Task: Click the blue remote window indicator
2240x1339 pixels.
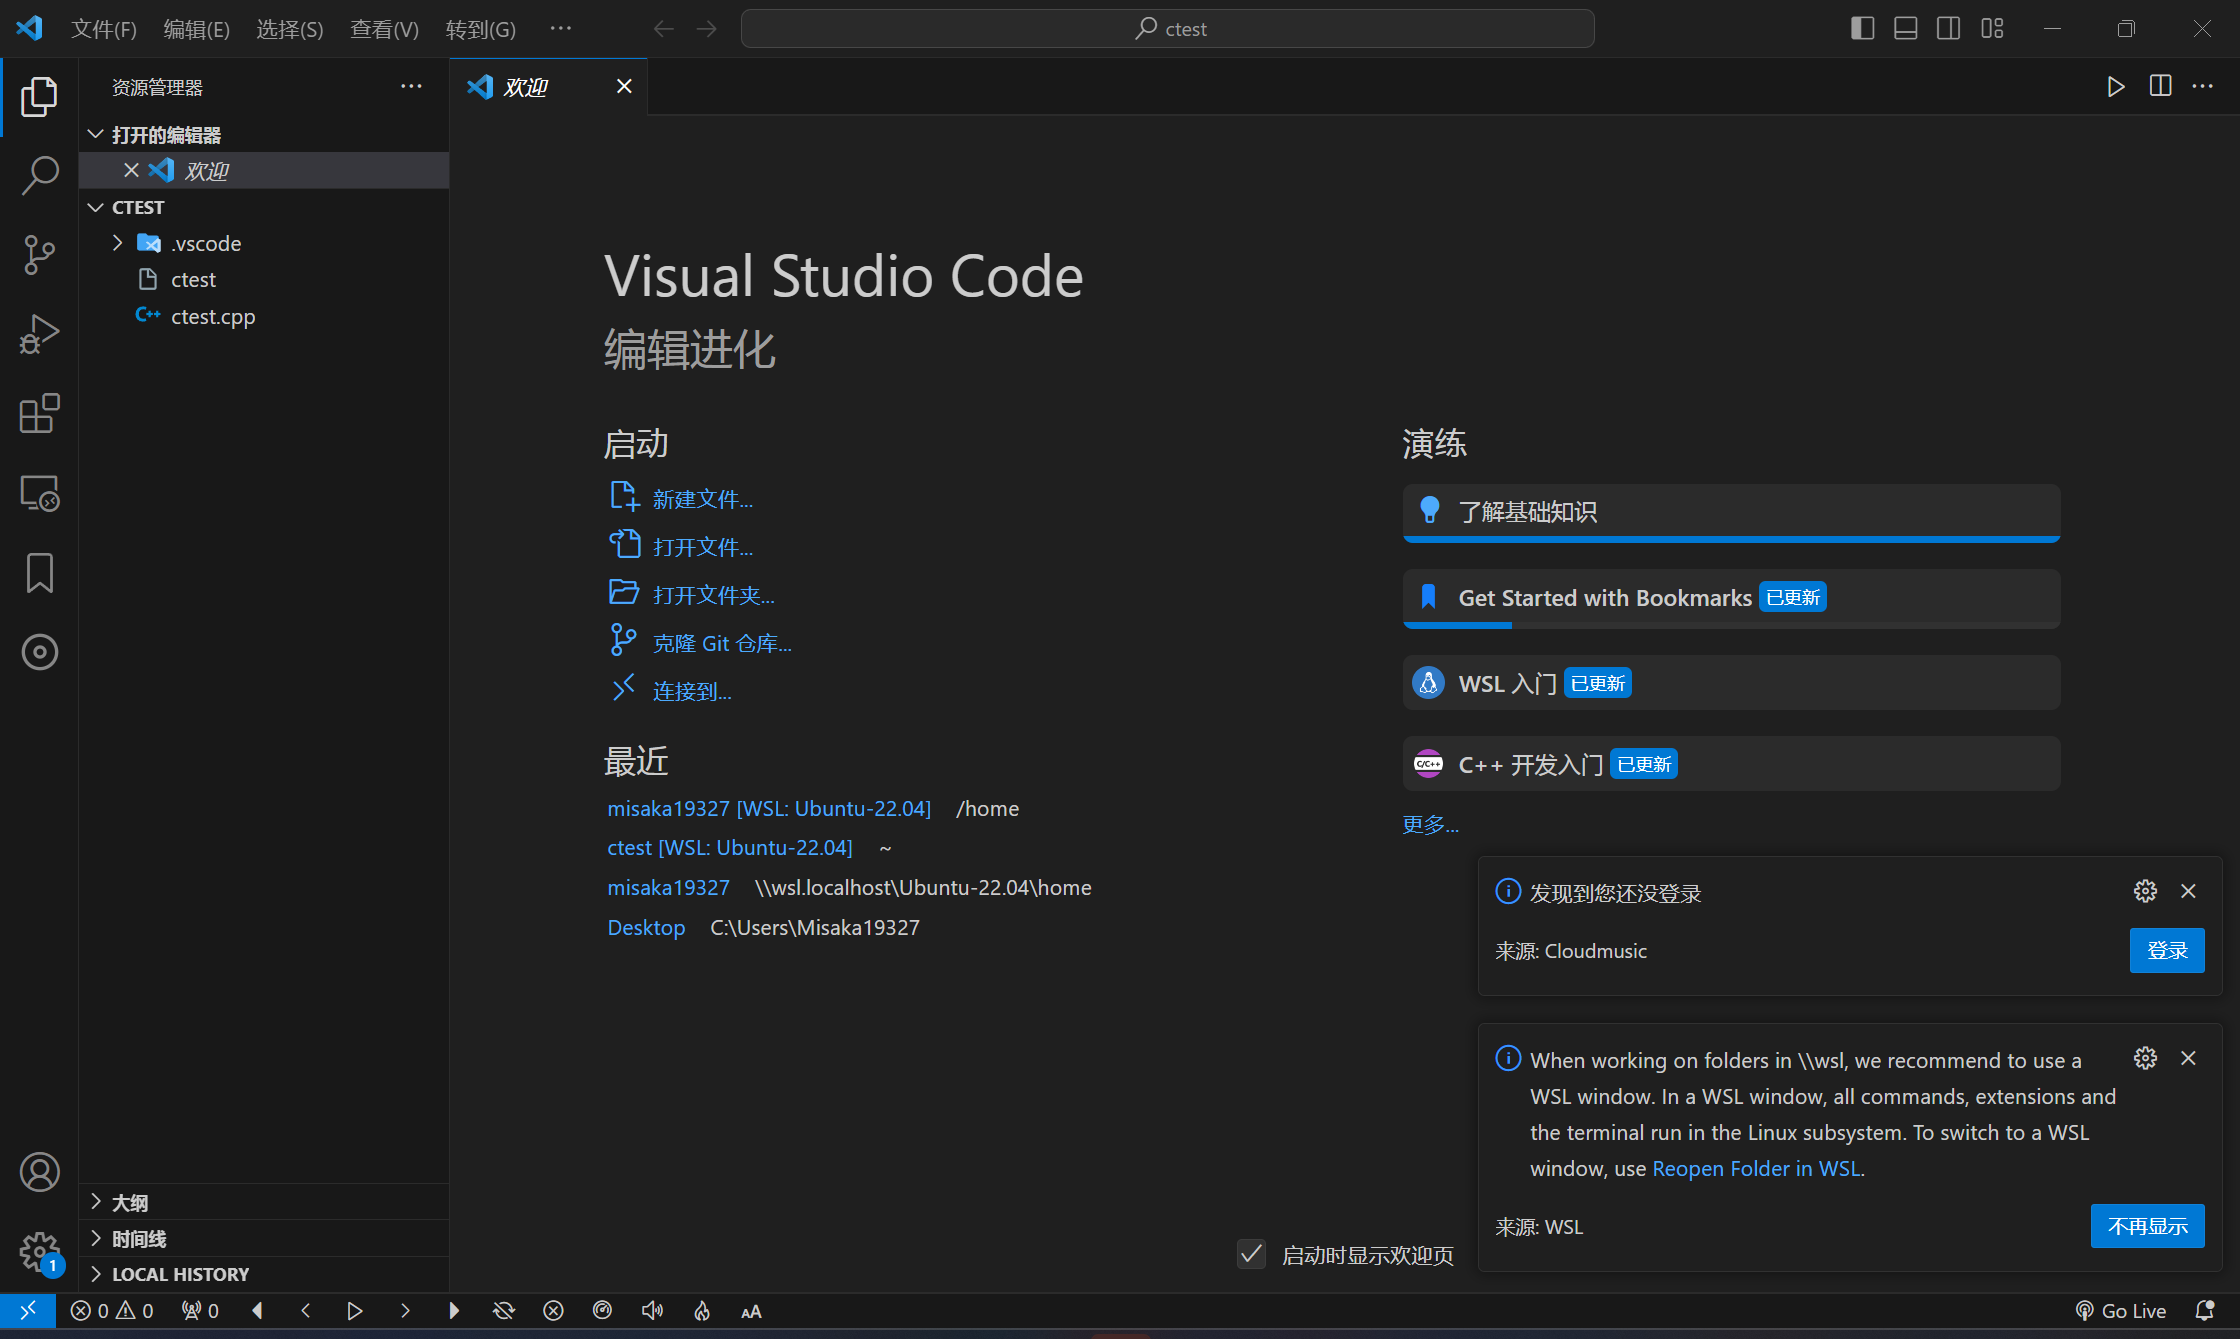Action: pos(28,1310)
